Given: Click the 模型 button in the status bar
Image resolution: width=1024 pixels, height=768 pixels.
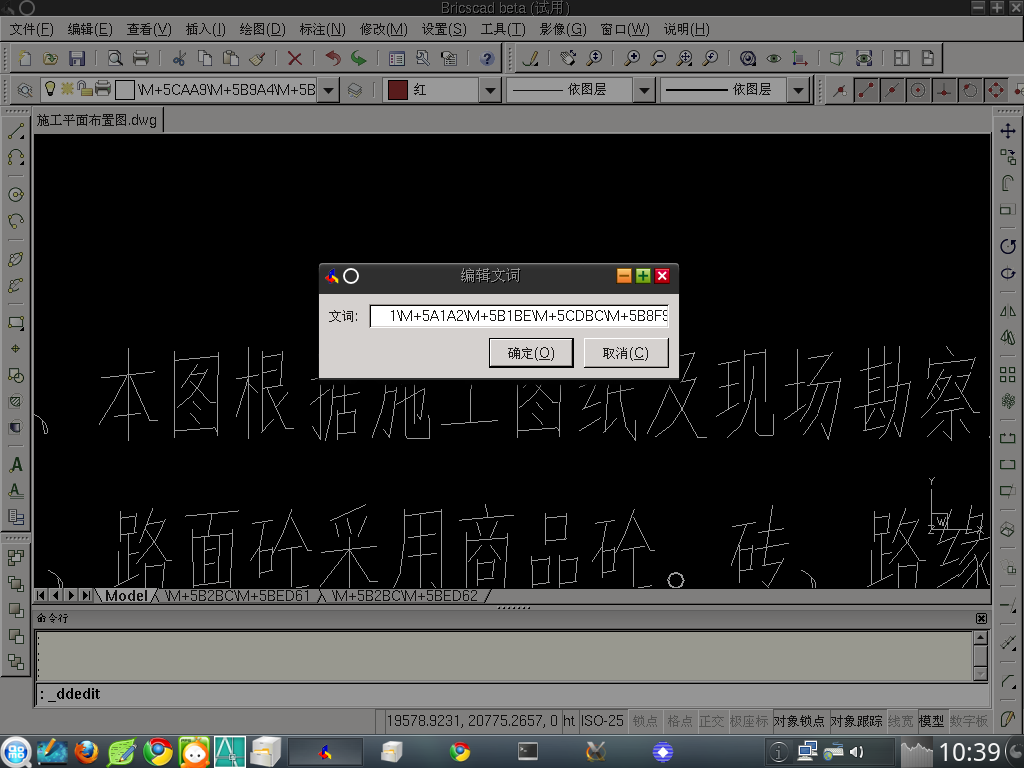Looking at the screenshot, I should (x=931, y=721).
